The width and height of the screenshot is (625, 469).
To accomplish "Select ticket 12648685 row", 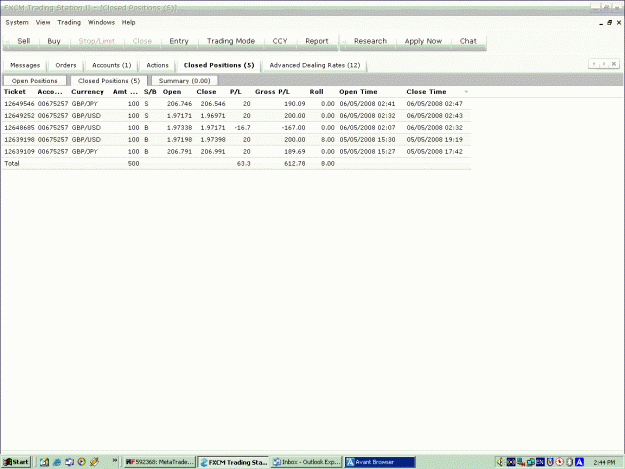I will [237, 128].
